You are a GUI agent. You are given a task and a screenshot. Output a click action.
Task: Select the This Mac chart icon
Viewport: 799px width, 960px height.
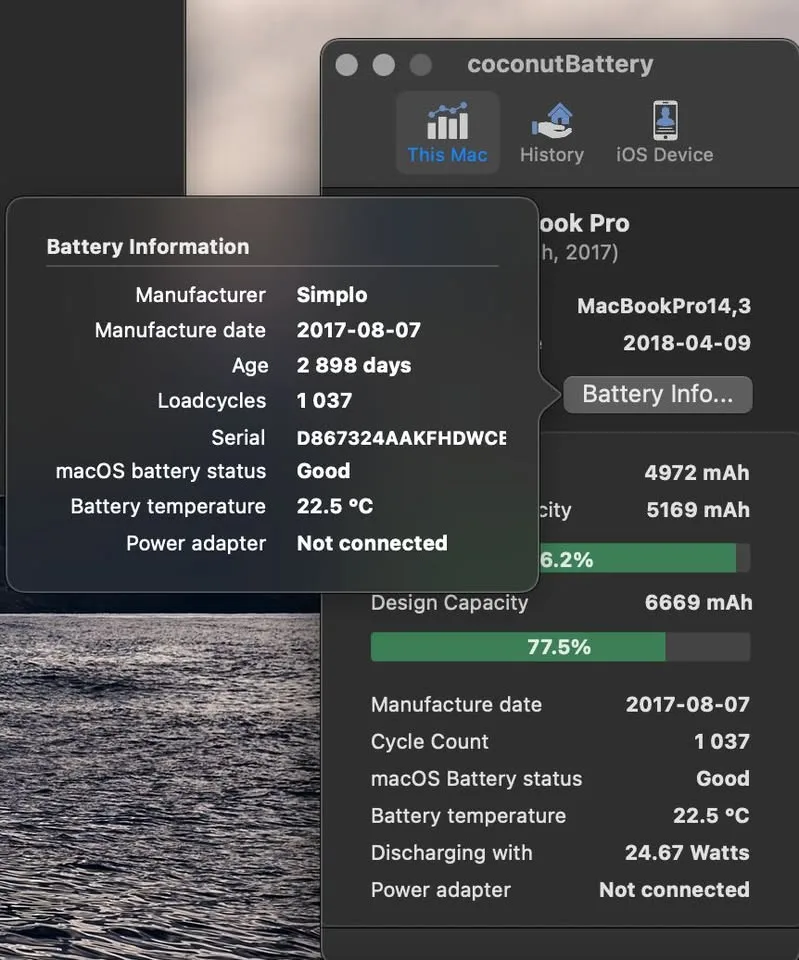coord(448,121)
